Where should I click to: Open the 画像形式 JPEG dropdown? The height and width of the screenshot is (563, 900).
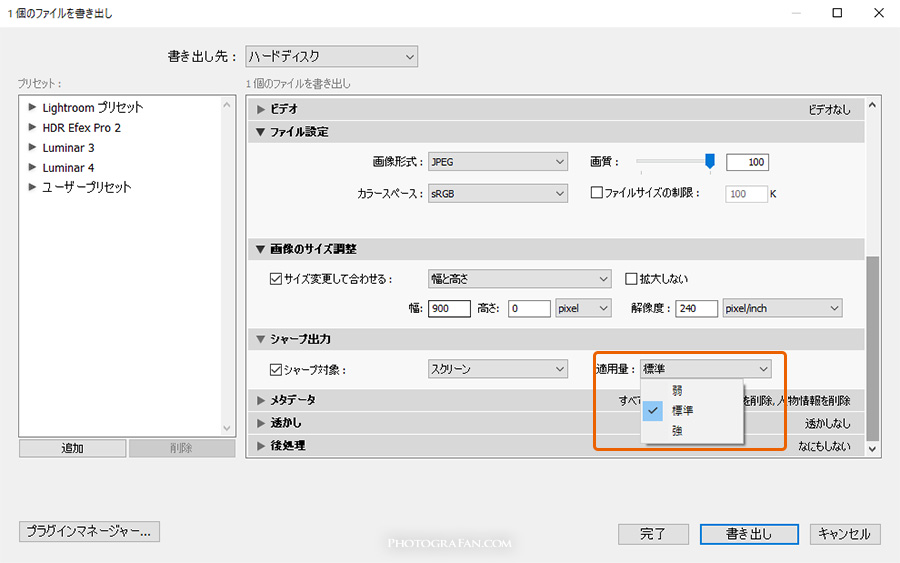click(x=498, y=162)
